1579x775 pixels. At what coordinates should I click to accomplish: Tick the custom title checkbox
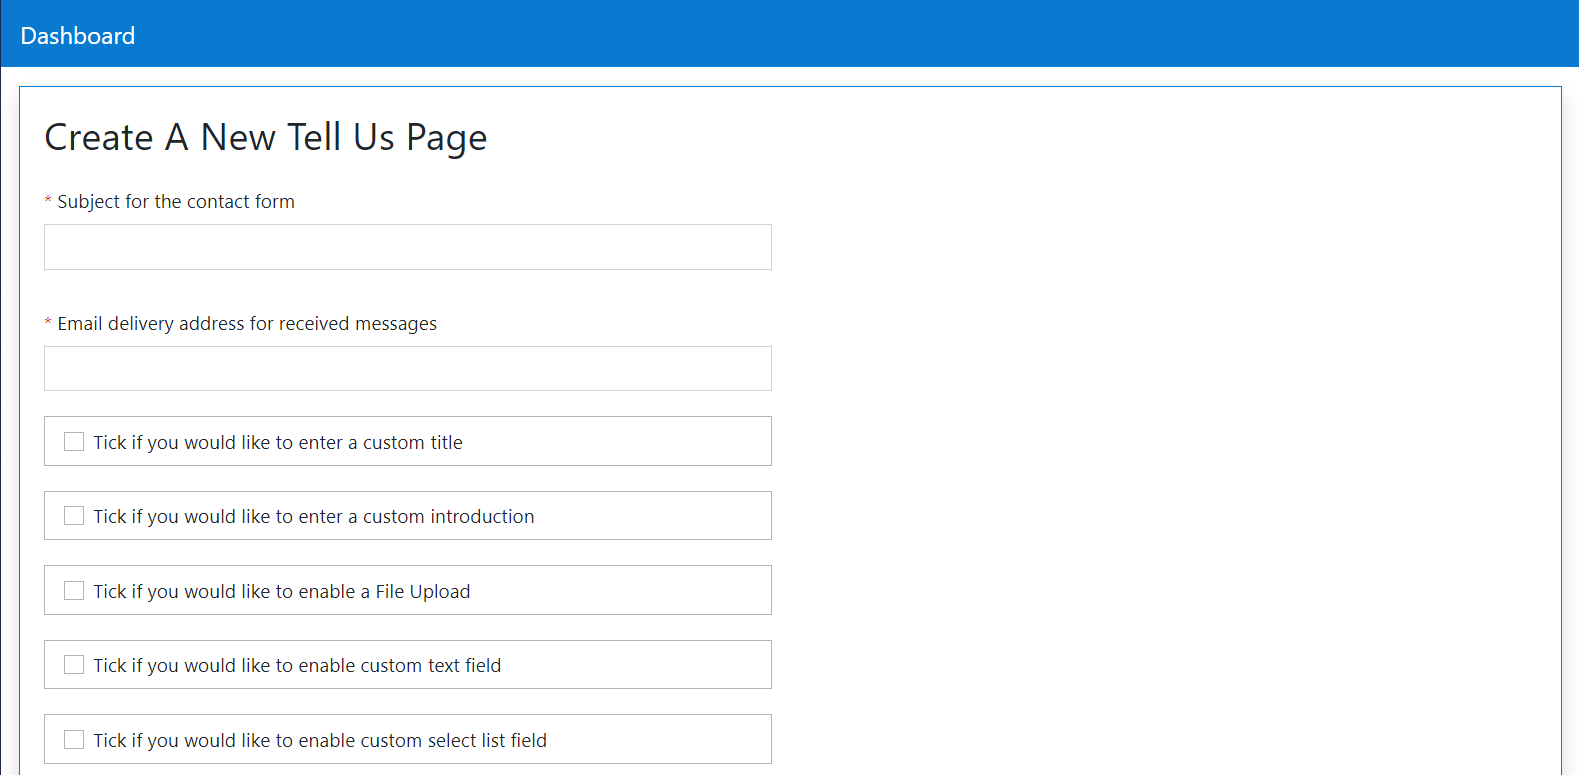coord(74,442)
